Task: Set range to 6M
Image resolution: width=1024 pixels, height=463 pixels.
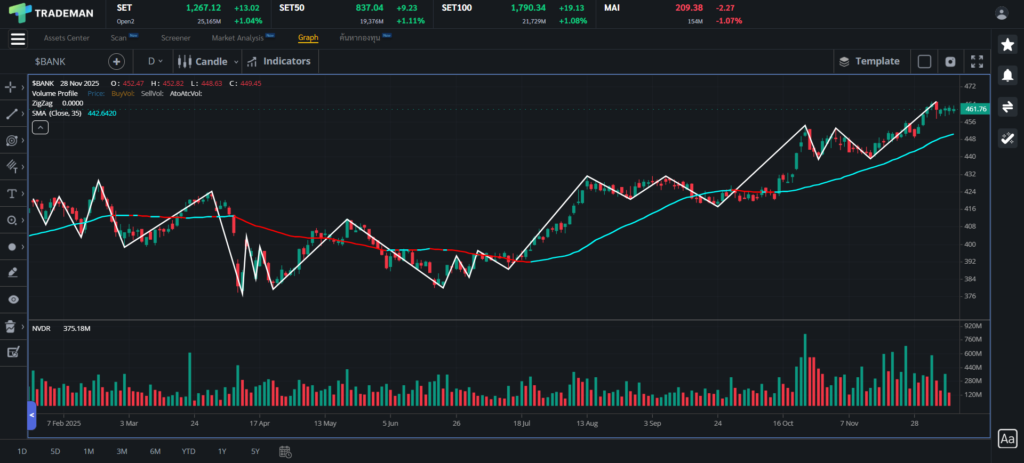Action: pos(155,451)
